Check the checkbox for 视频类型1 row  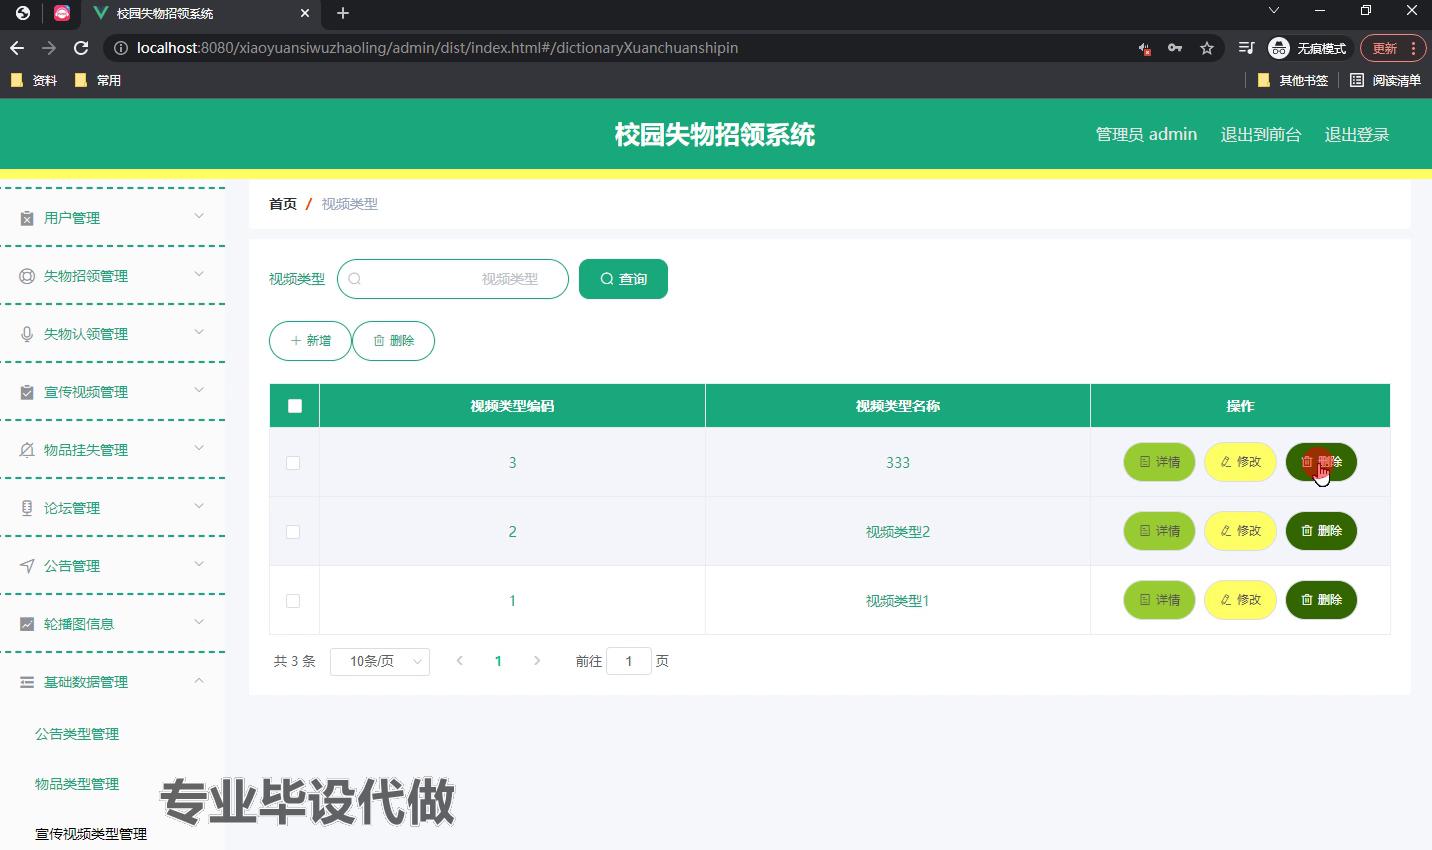[x=293, y=601]
